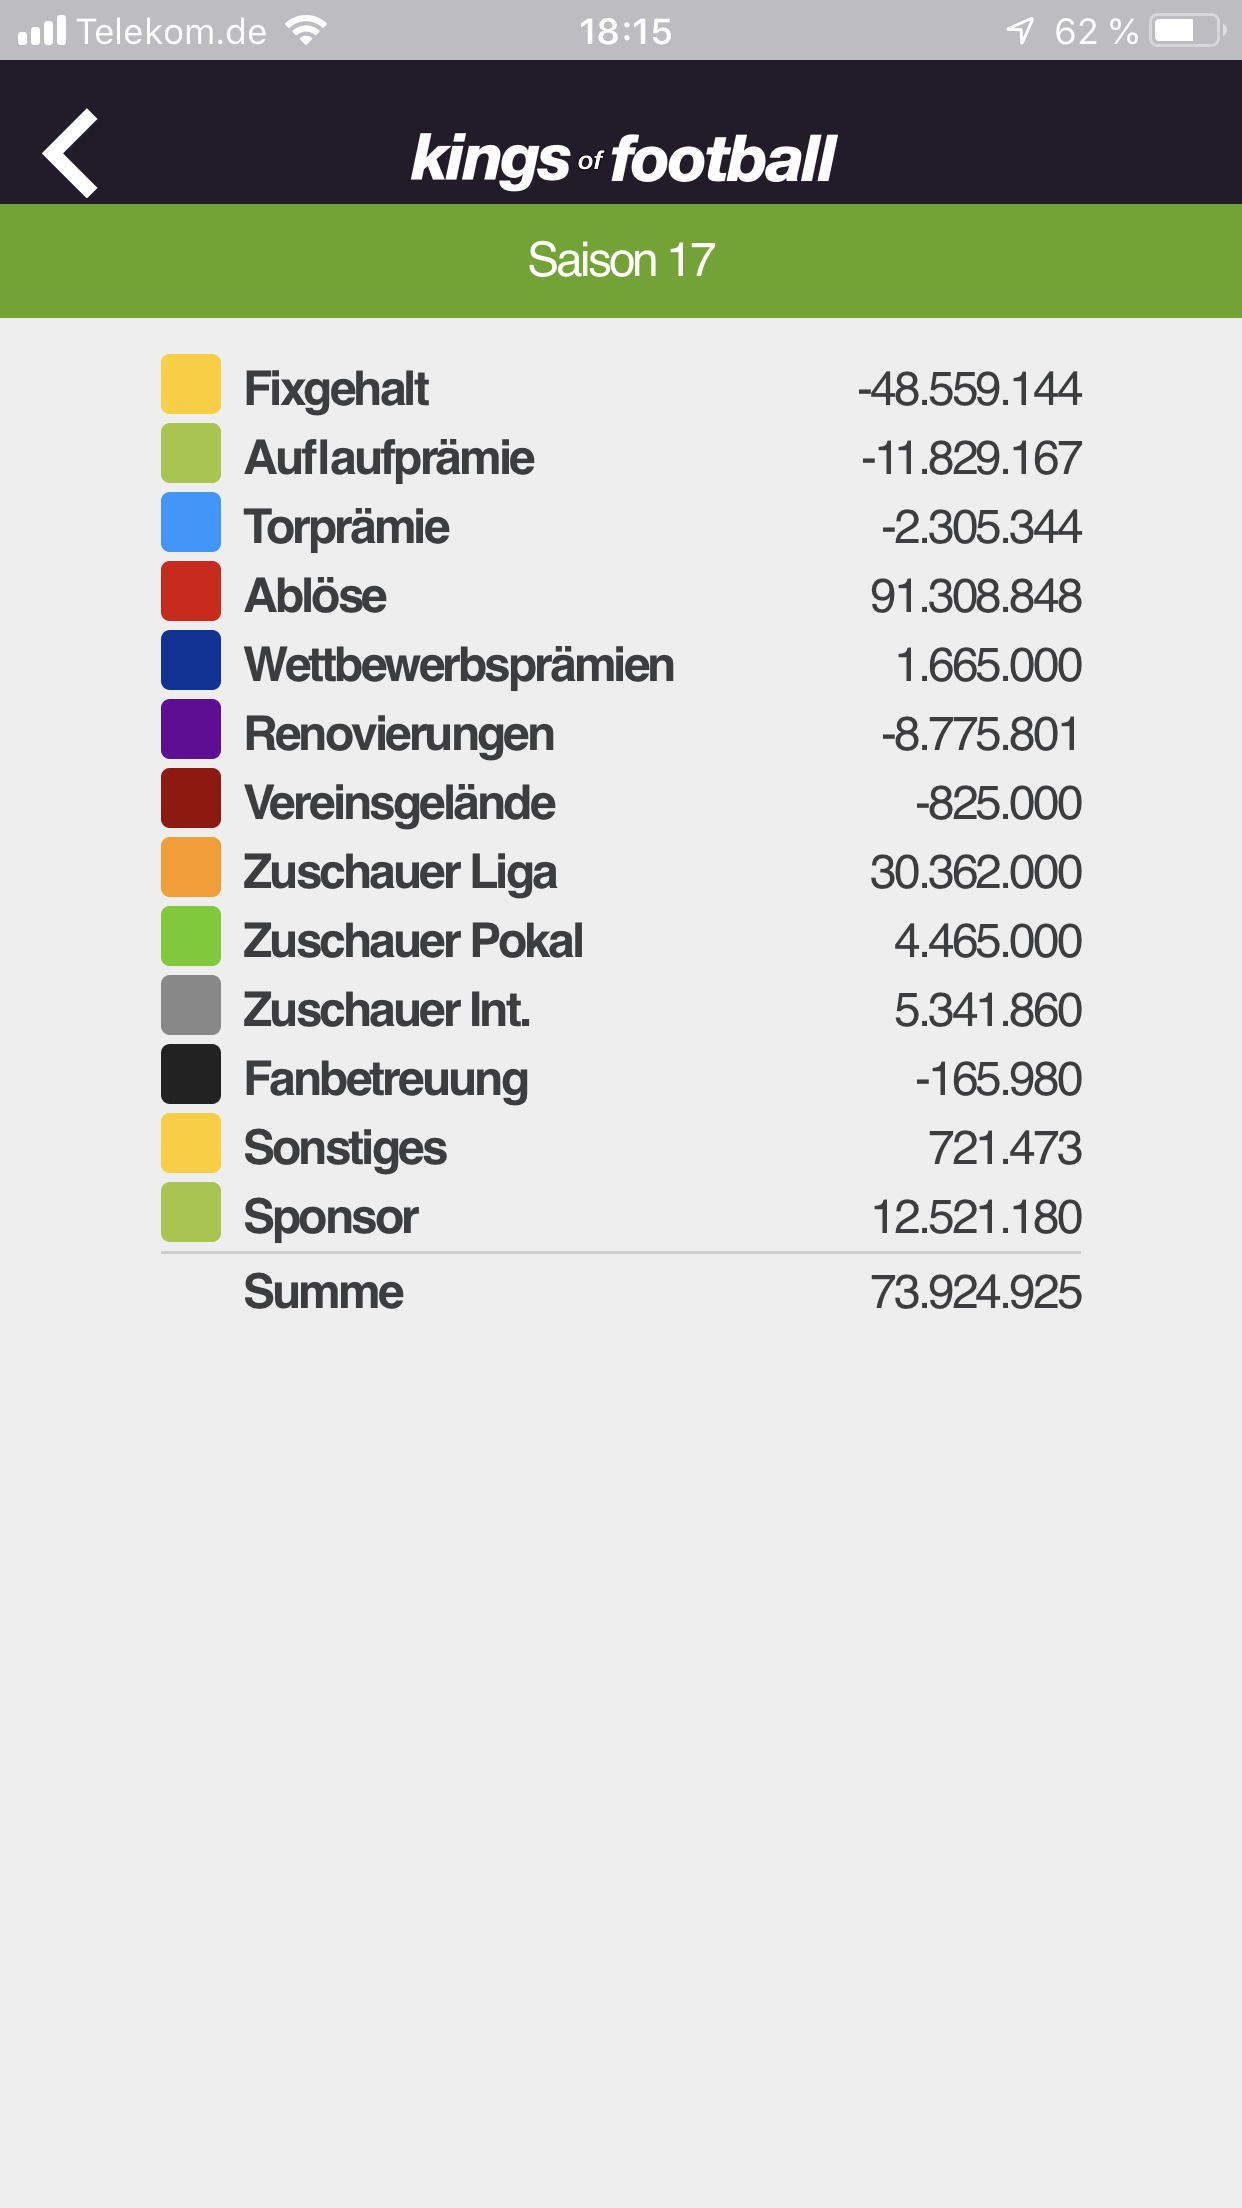1242x2208 pixels.
Task: Tap the Wi-Fi status icon
Action: [x=306, y=31]
